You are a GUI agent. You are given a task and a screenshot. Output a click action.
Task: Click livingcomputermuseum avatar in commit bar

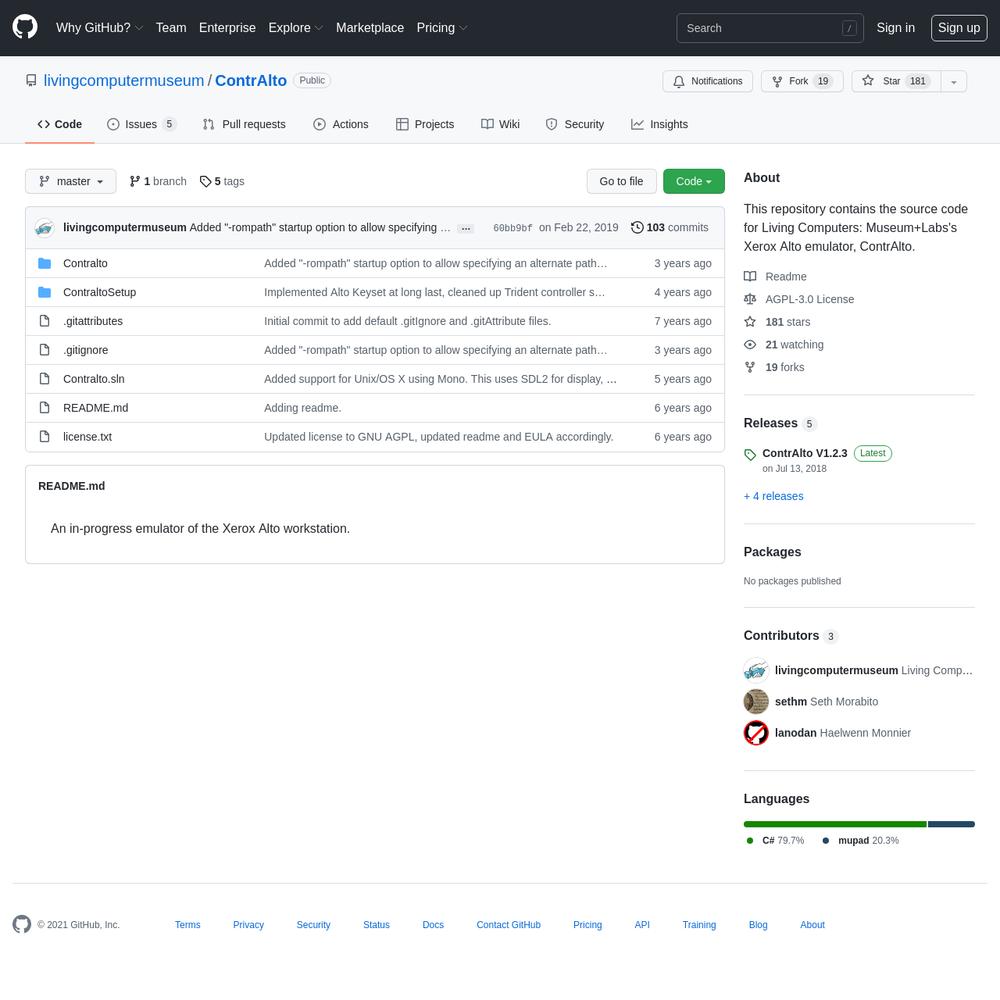(x=44, y=228)
